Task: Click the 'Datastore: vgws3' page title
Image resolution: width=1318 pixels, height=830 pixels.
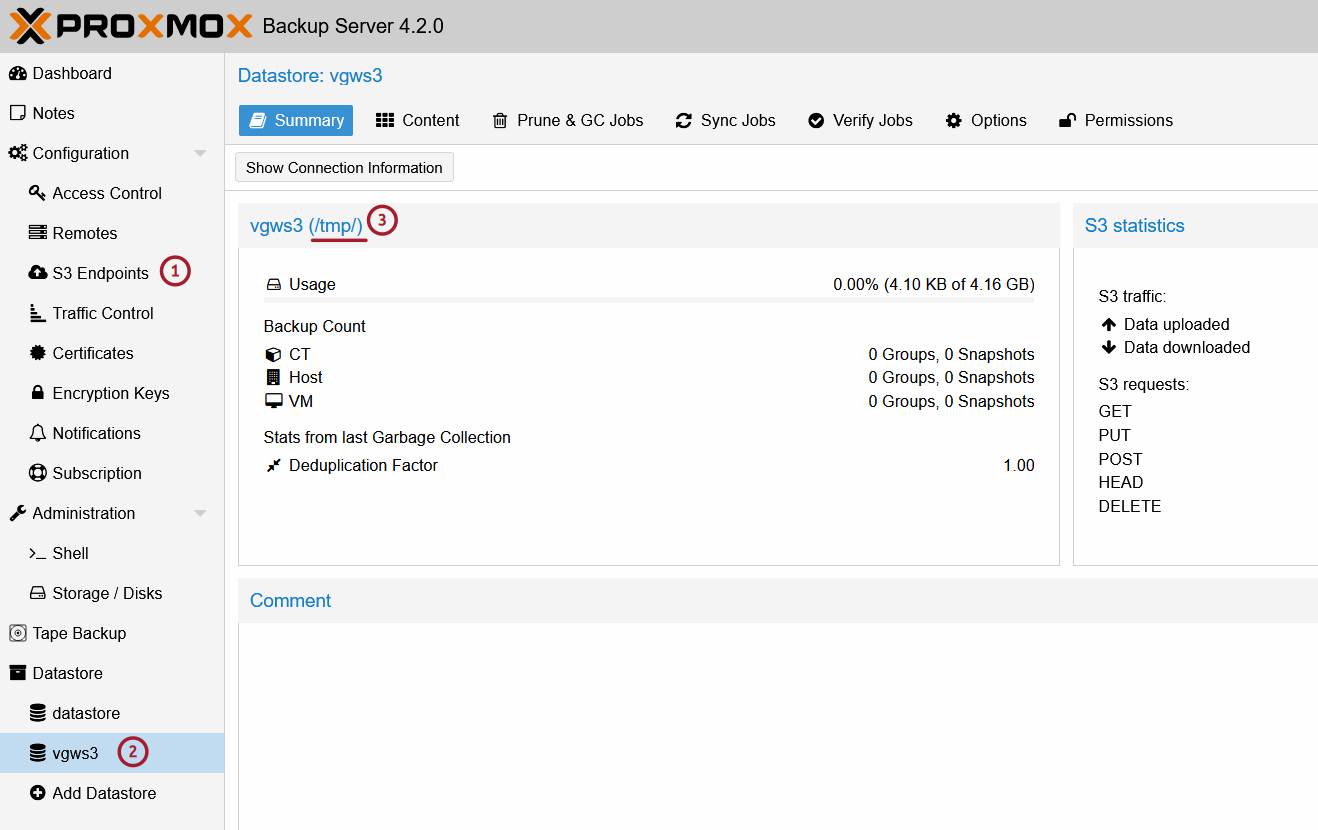Action: pos(310,76)
